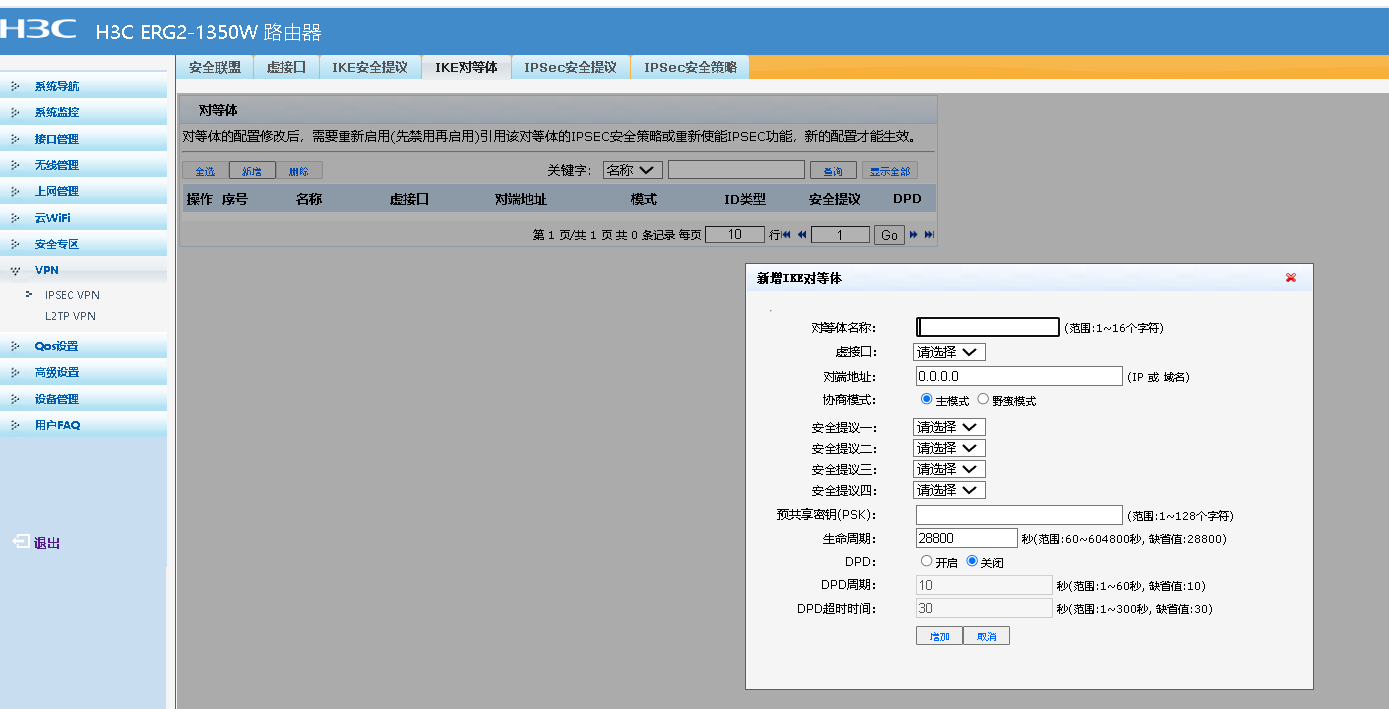This screenshot has width=1389, height=709.
Task: Open the 安全提议一 dropdown
Action: click(949, 427)
